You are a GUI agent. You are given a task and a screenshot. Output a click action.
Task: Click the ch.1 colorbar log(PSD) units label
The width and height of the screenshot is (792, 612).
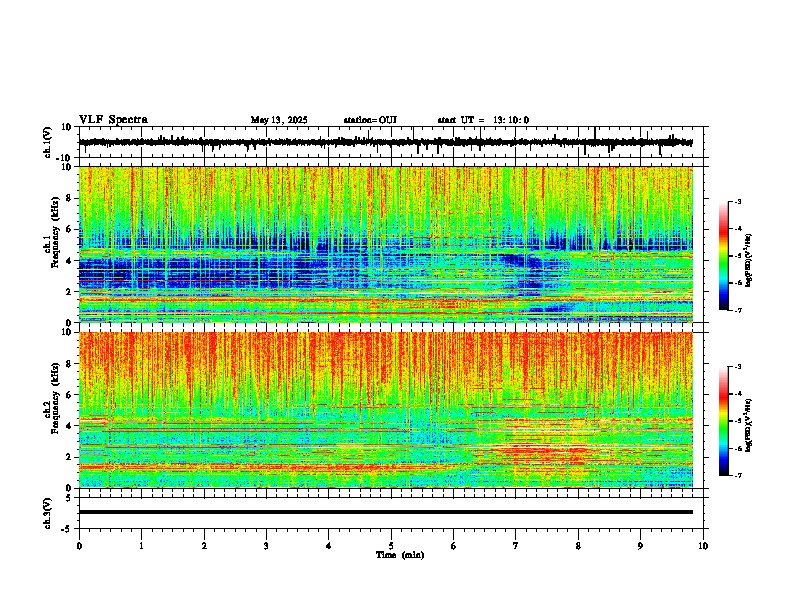point(749,260)
